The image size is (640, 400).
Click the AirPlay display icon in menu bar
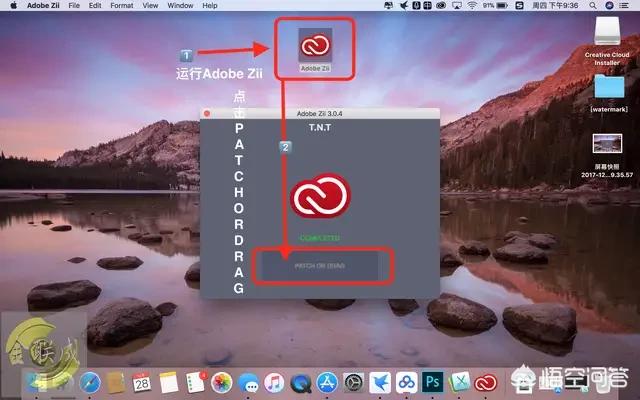pos(457,5)
